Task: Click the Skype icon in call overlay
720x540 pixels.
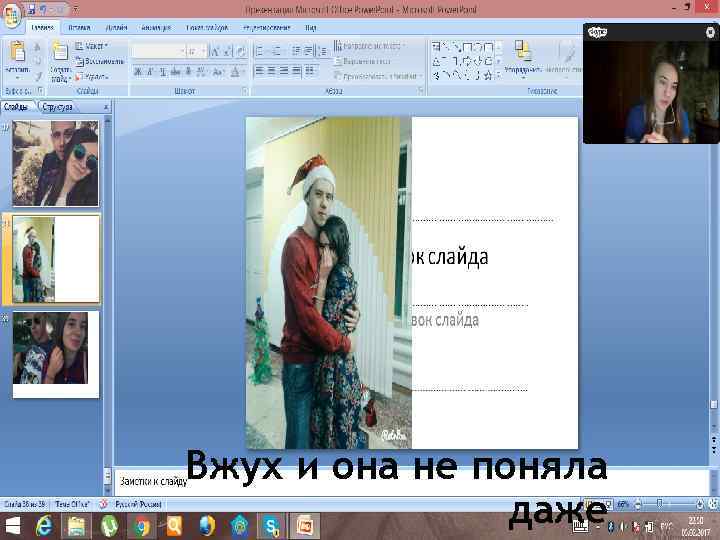Action: 597,32
